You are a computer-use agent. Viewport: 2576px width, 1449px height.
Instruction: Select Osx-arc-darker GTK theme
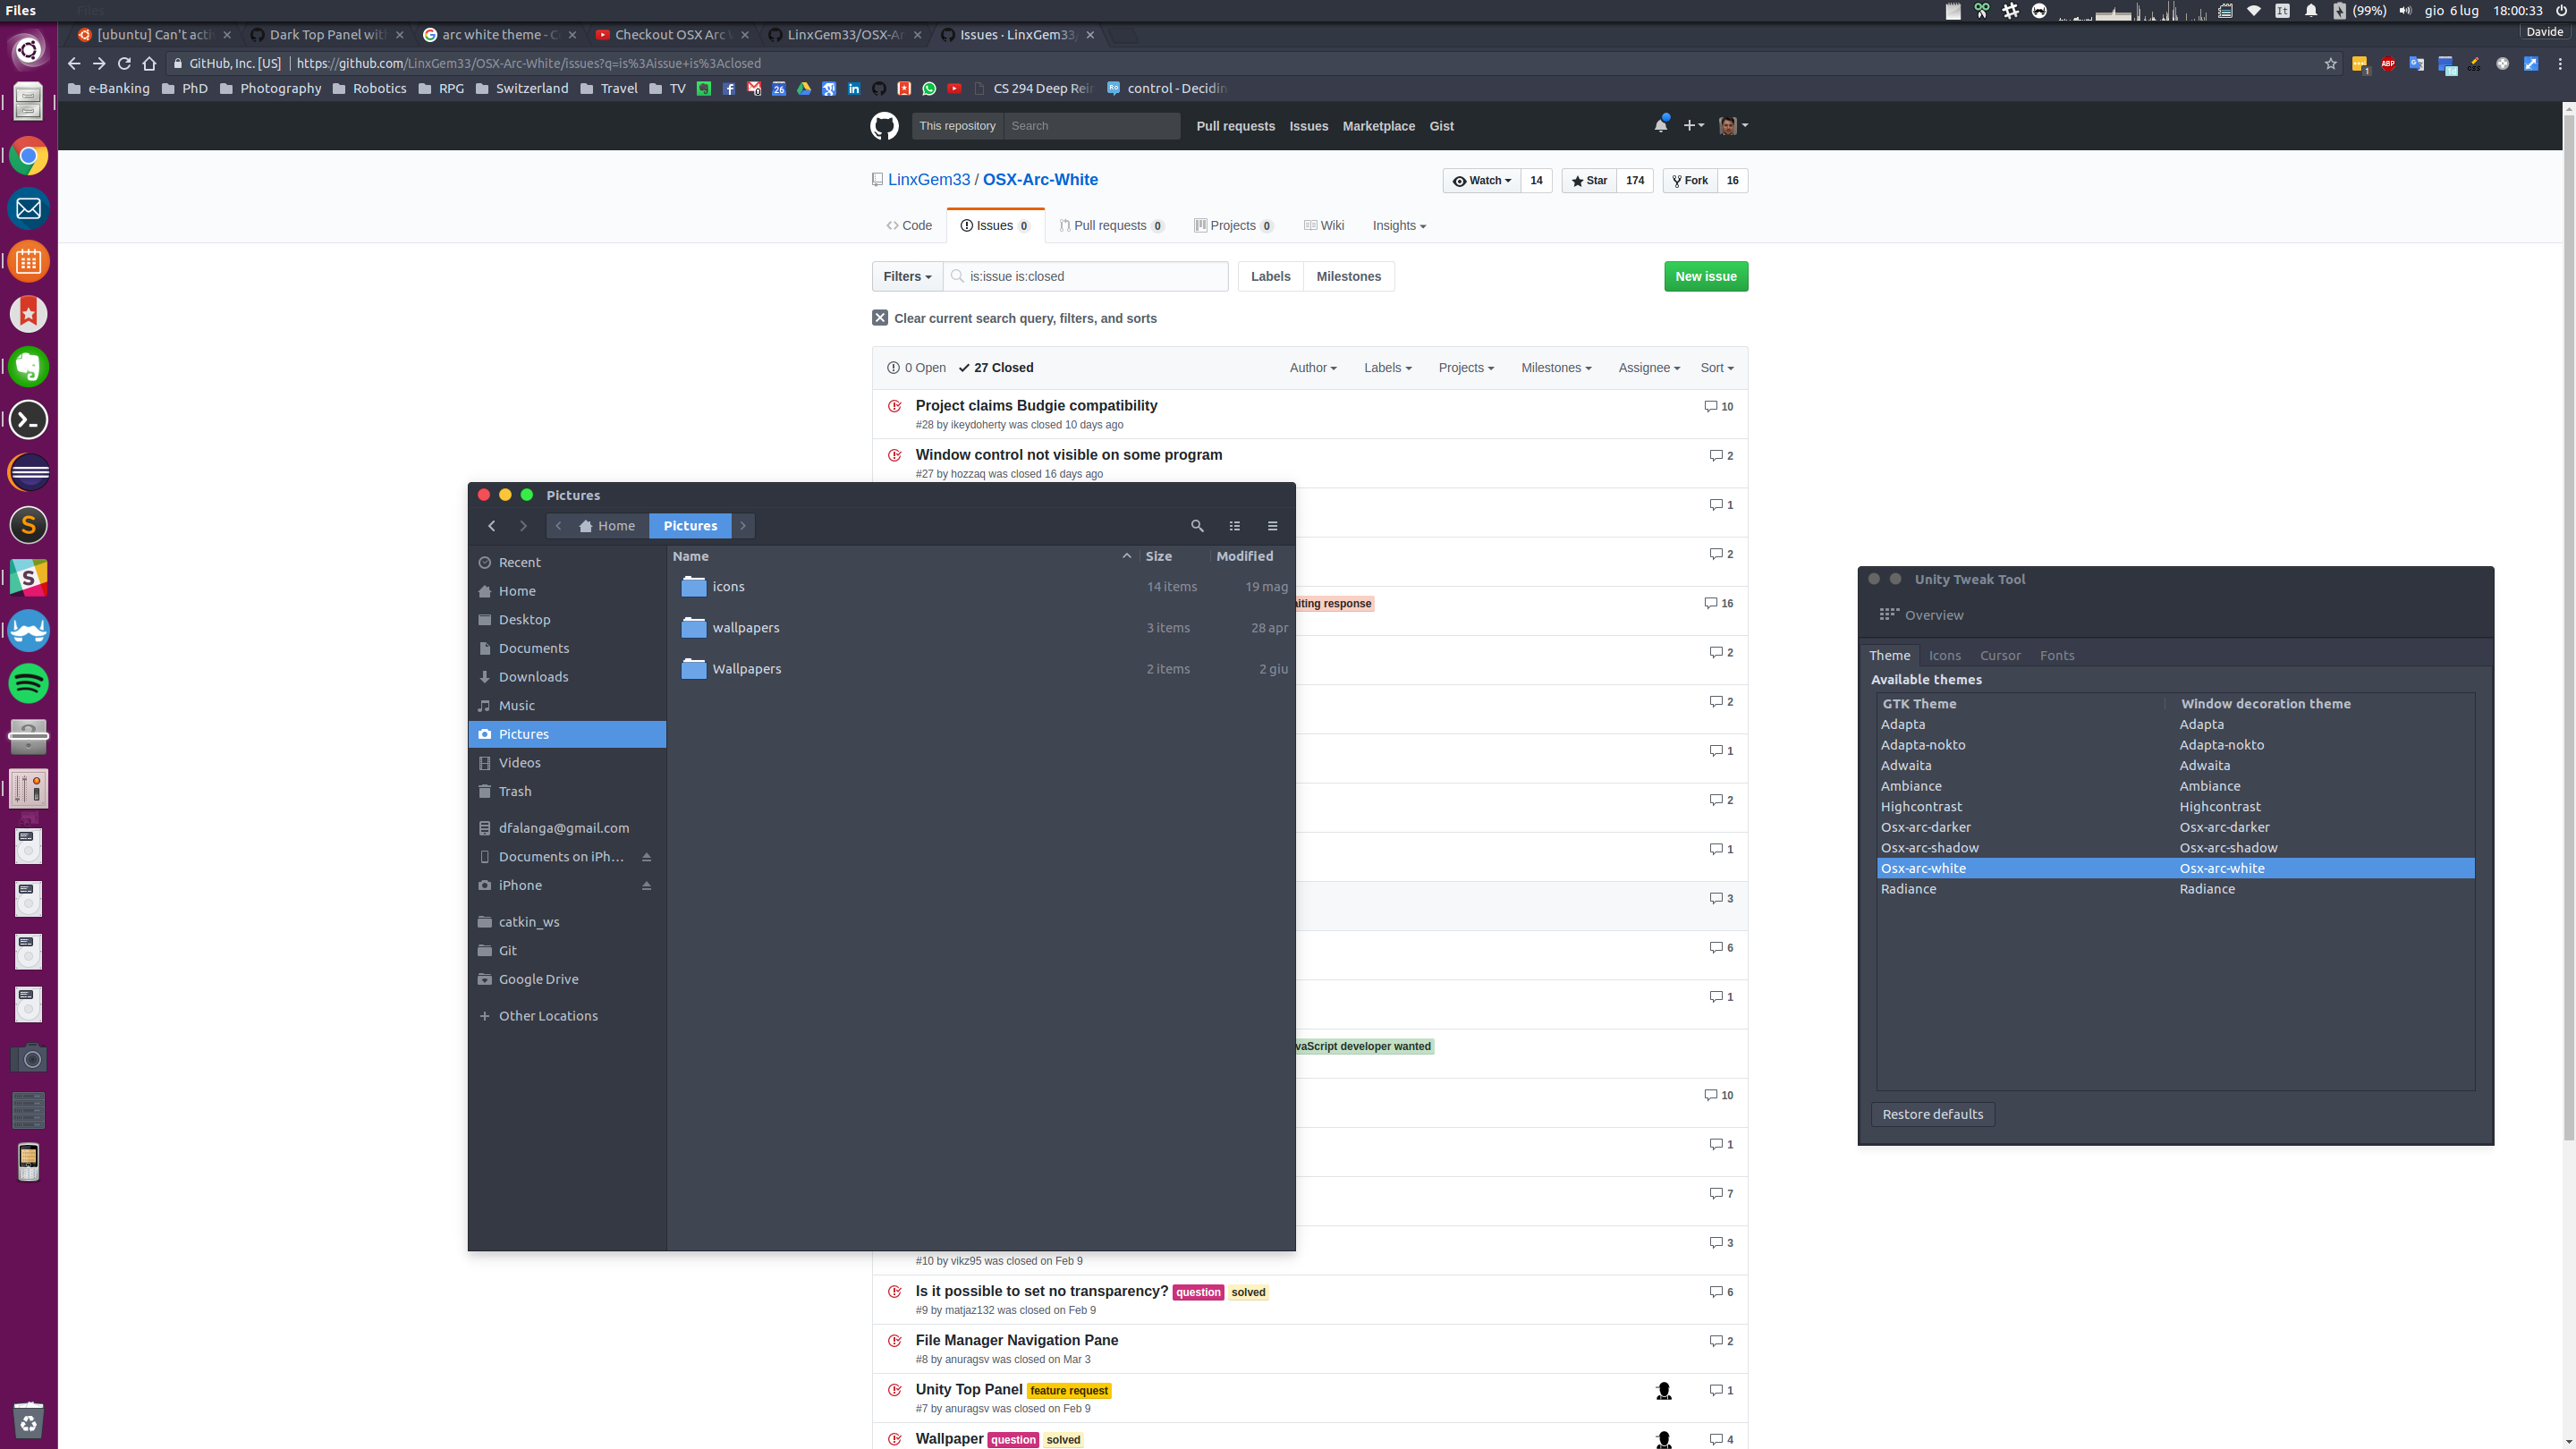(x=1925, y=827)
